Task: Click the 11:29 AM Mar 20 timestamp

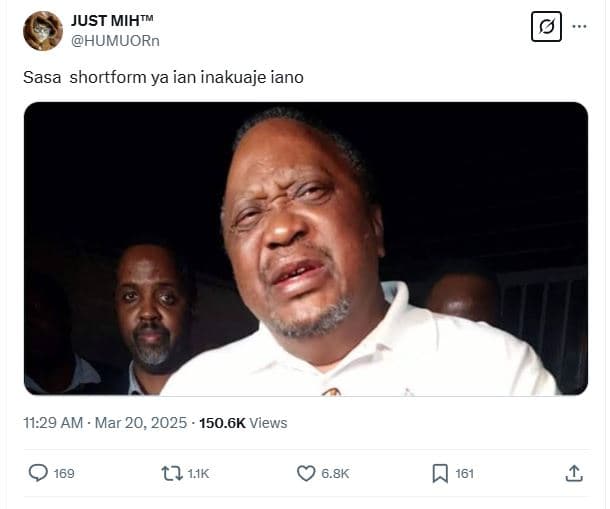Action: tap(105, 423)
